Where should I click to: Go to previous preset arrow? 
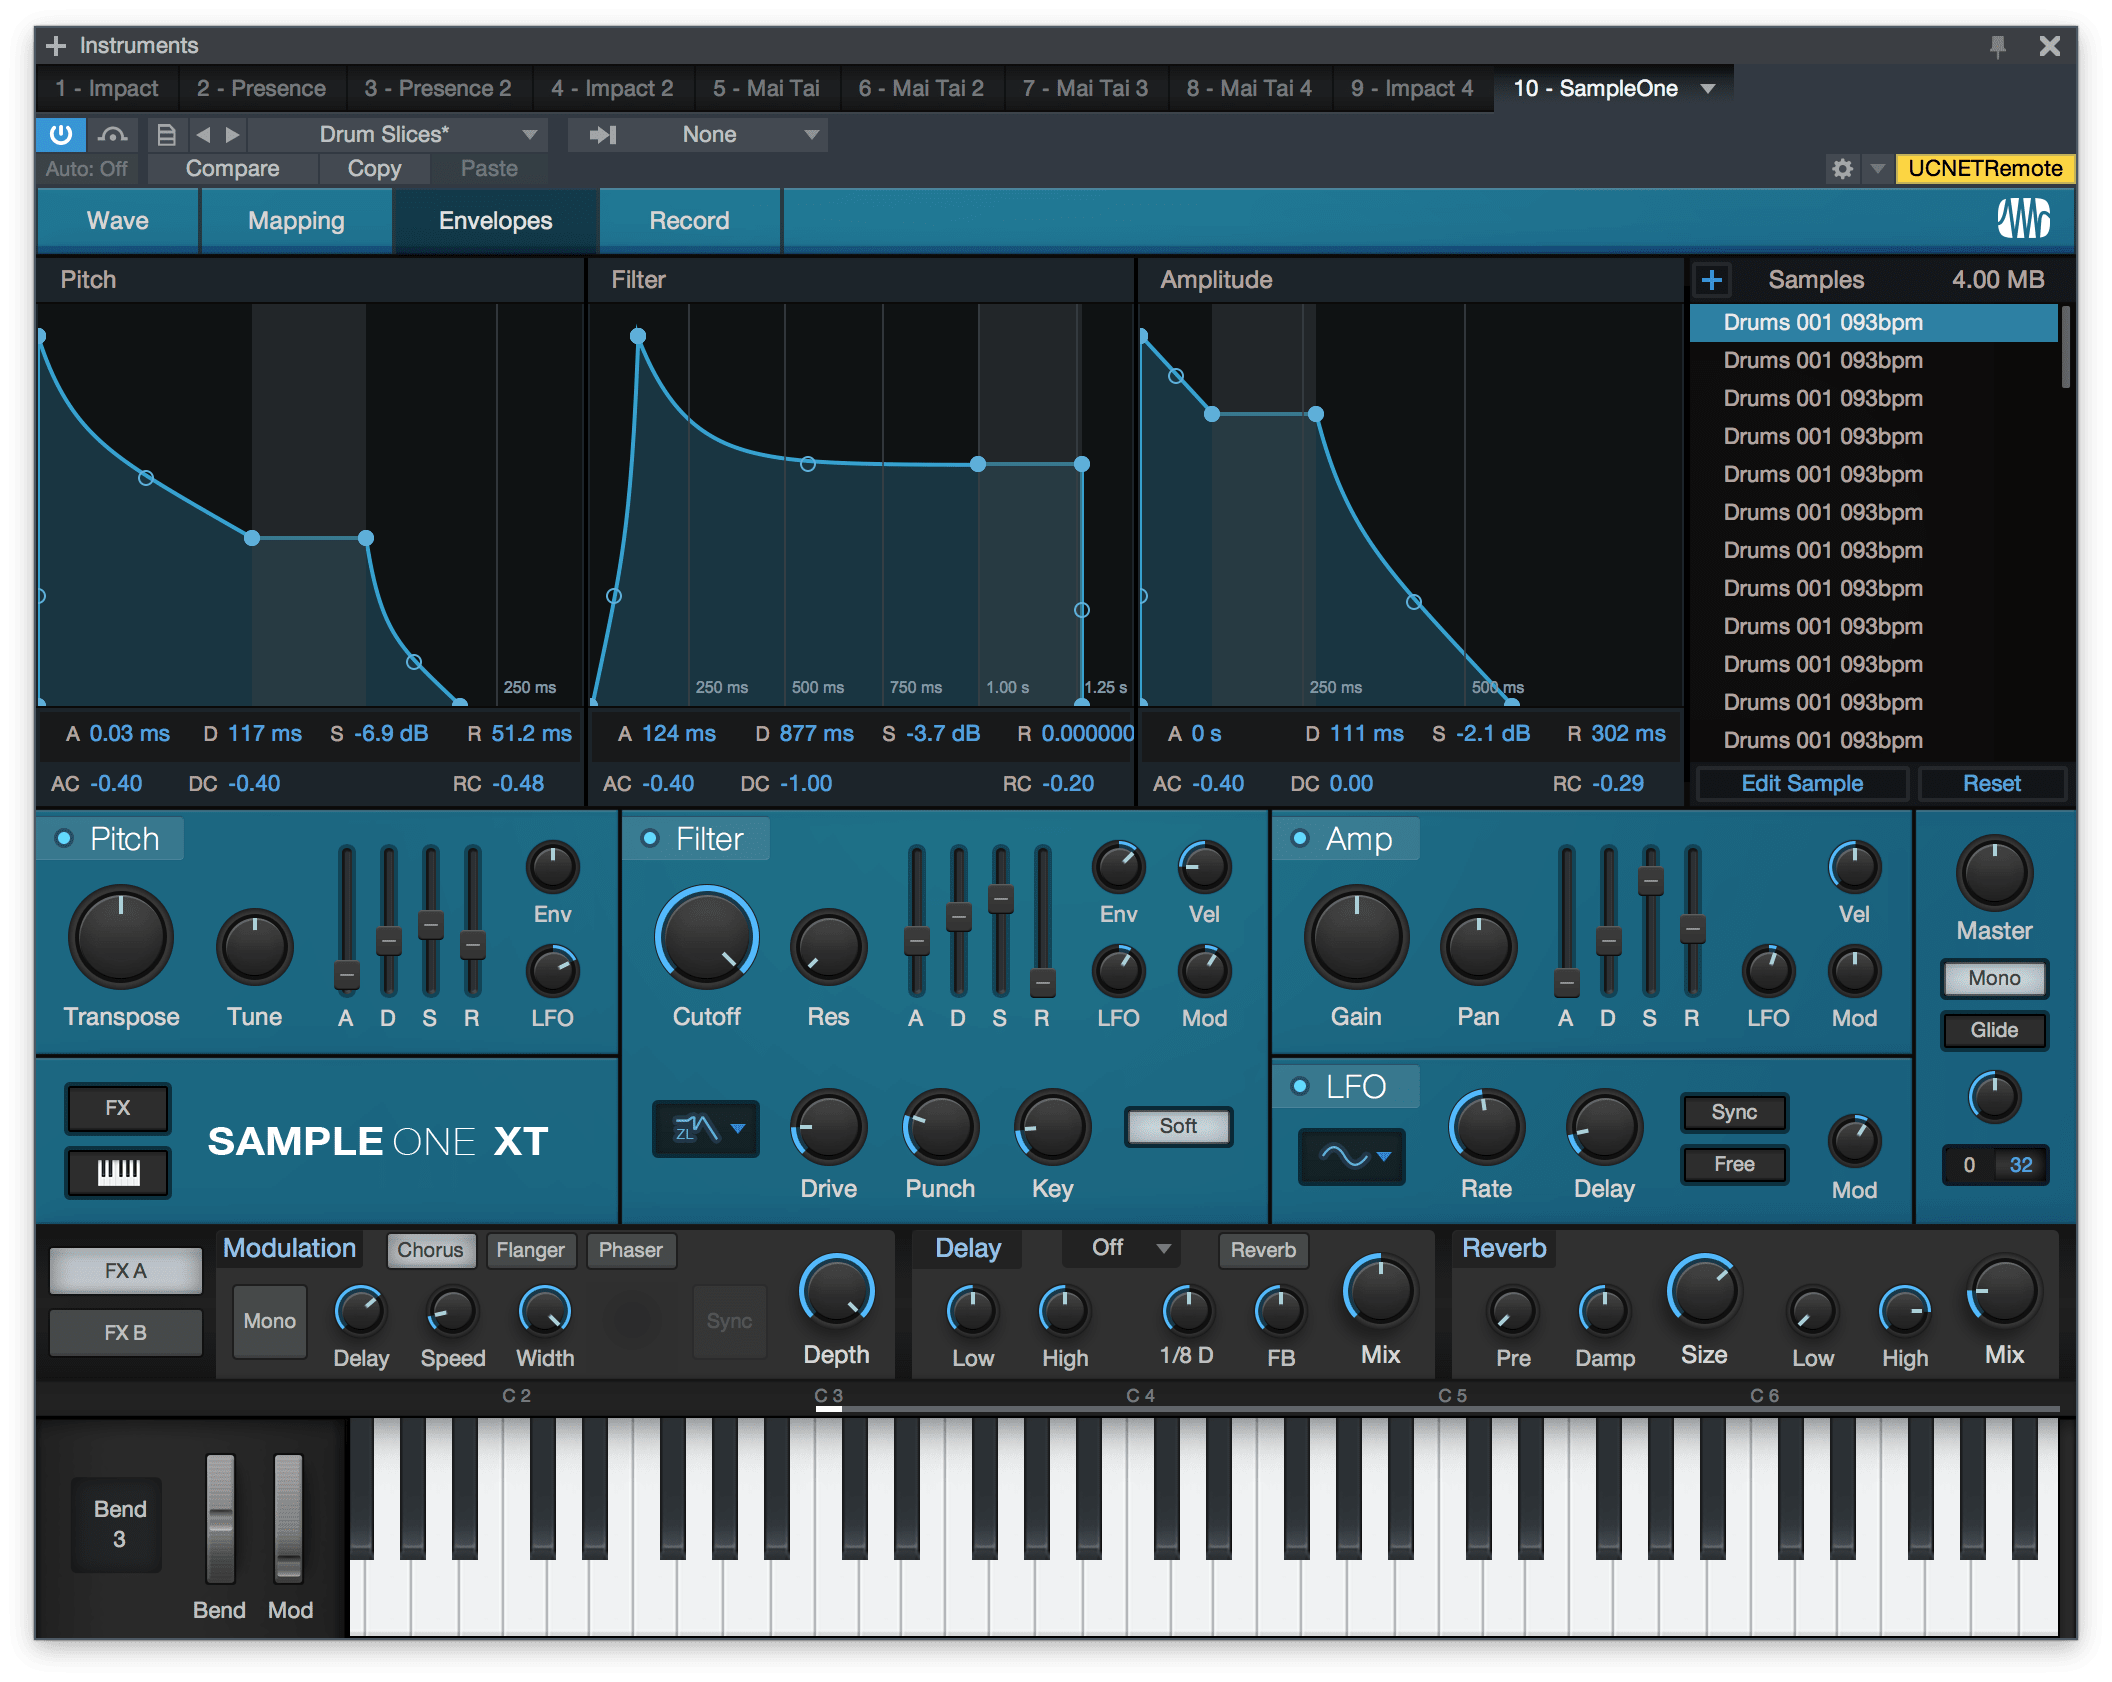[x=203, y=134]
